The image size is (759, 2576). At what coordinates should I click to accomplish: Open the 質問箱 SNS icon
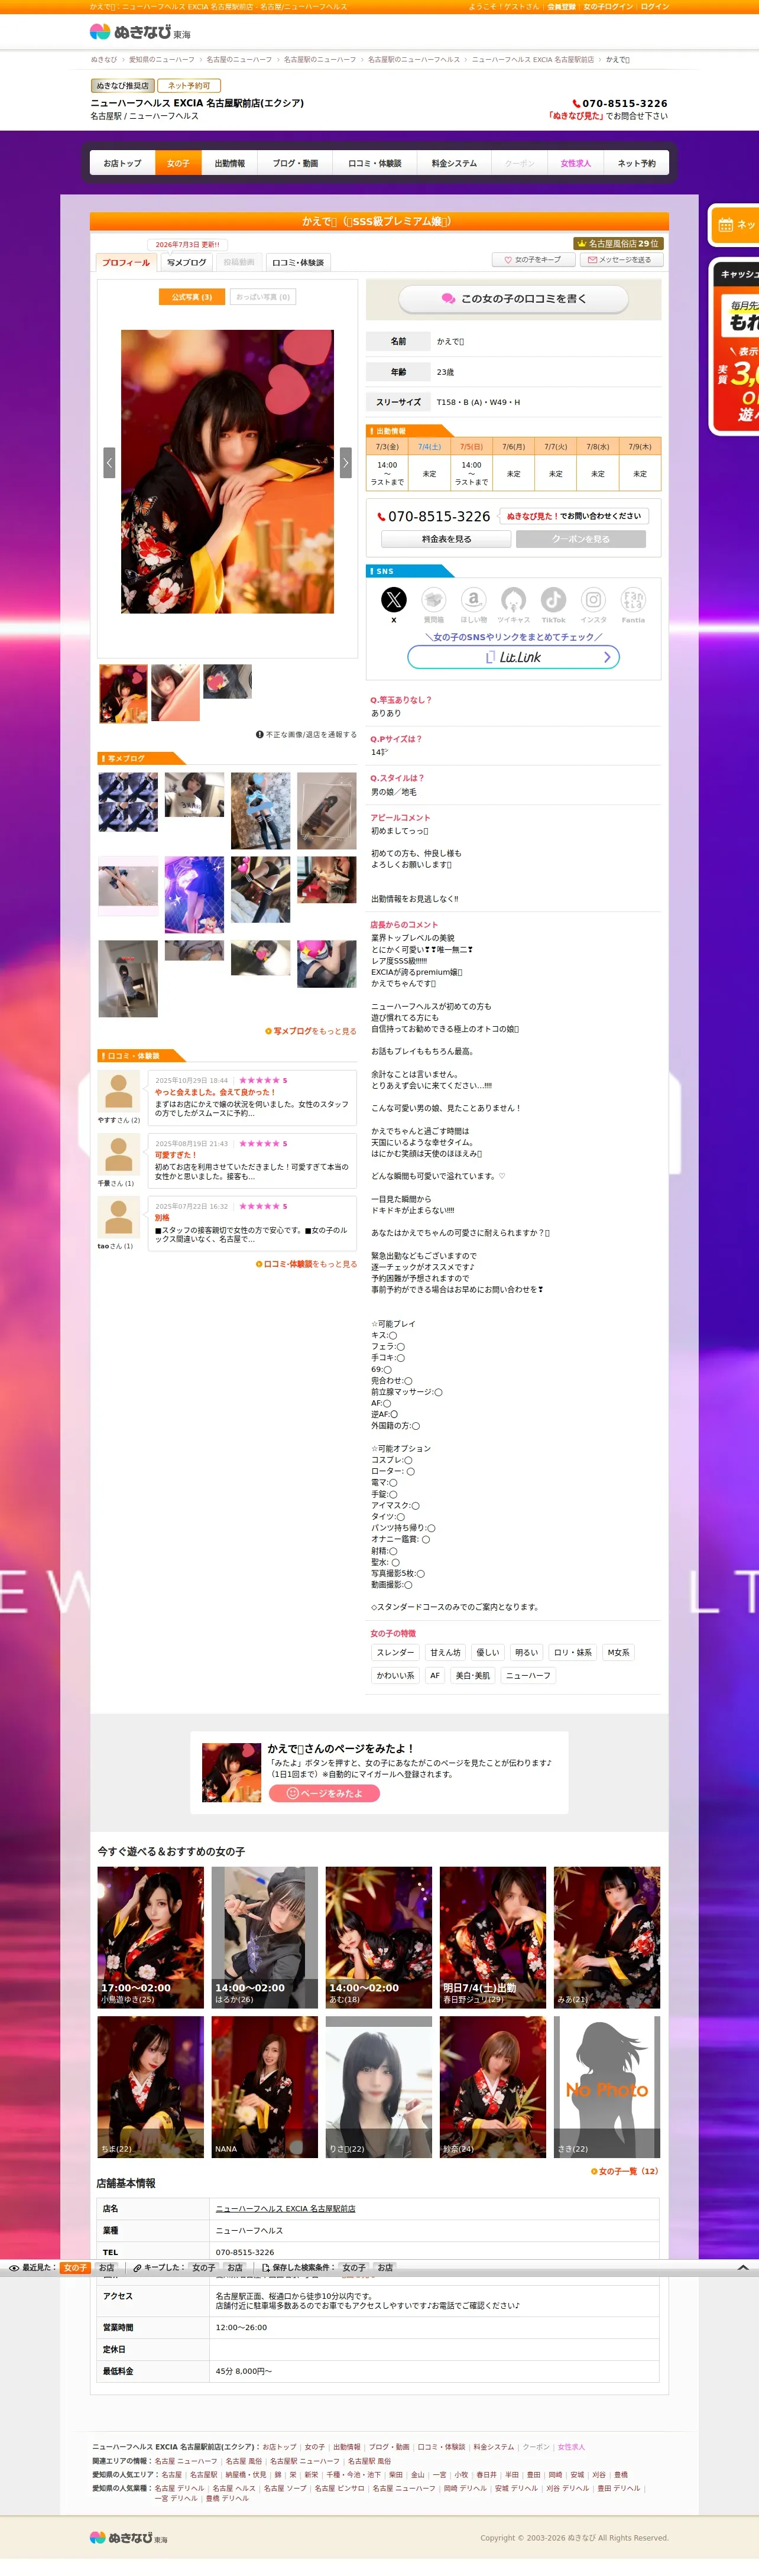(433, 599)
